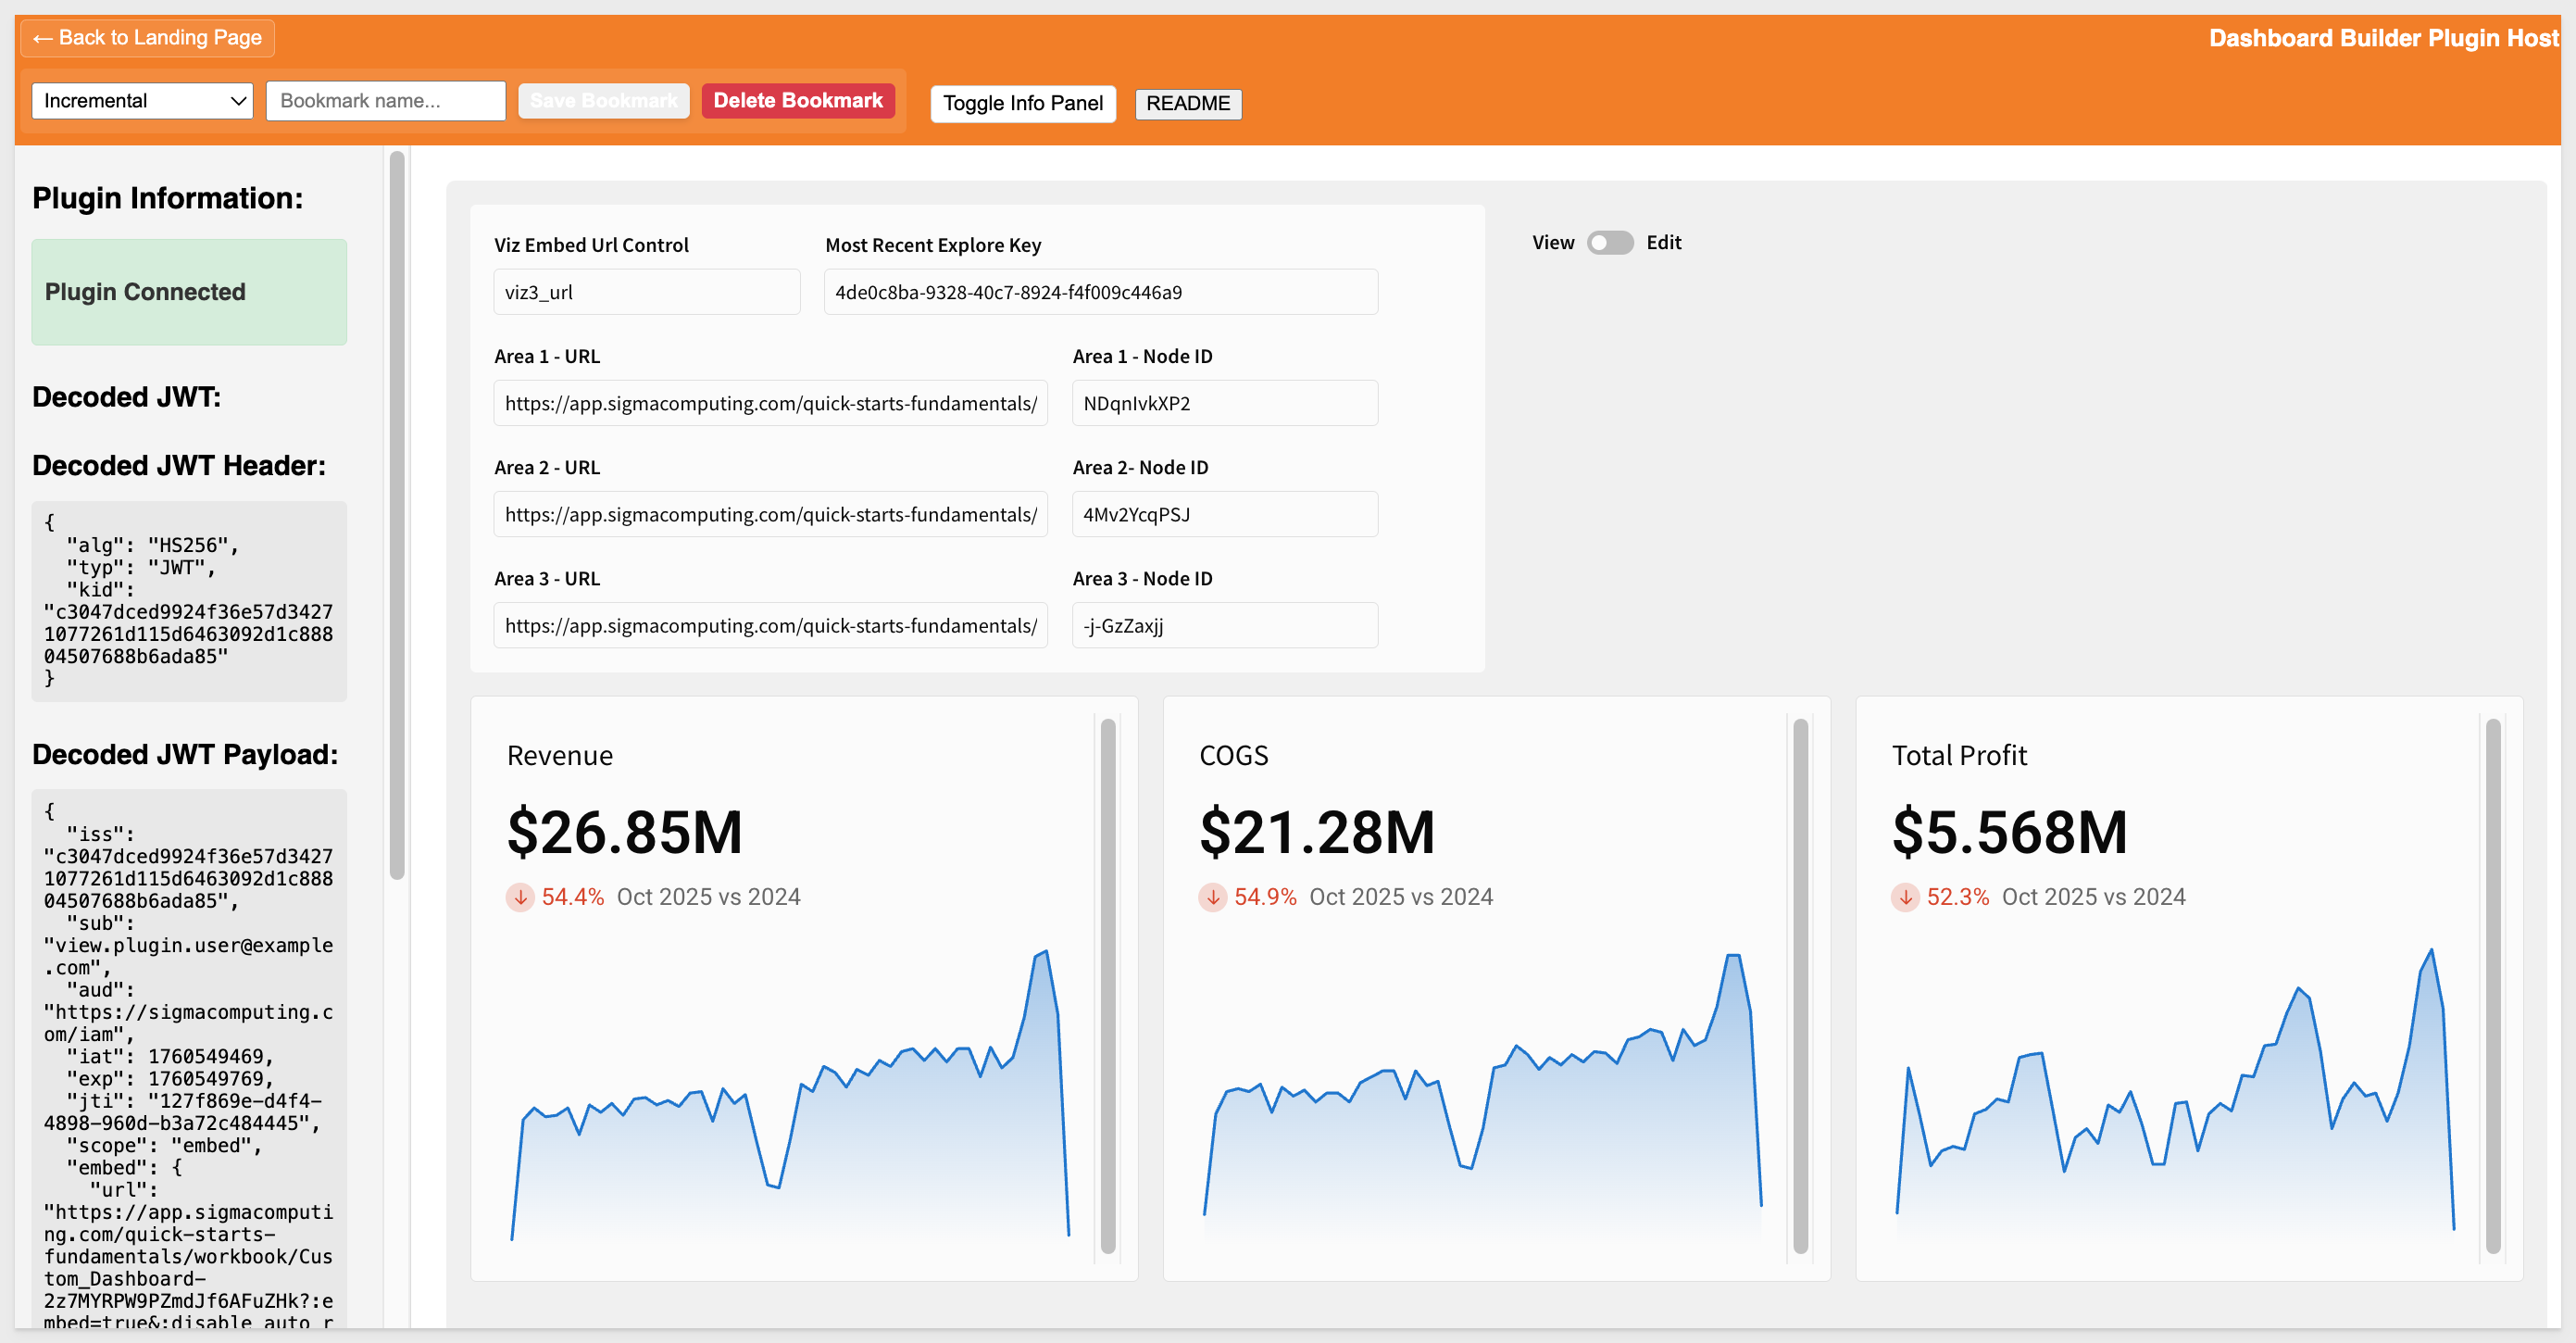Open the Incremental bookmark dropdown
This screenshot has width=2576, height=1343.
click(142, 101)
